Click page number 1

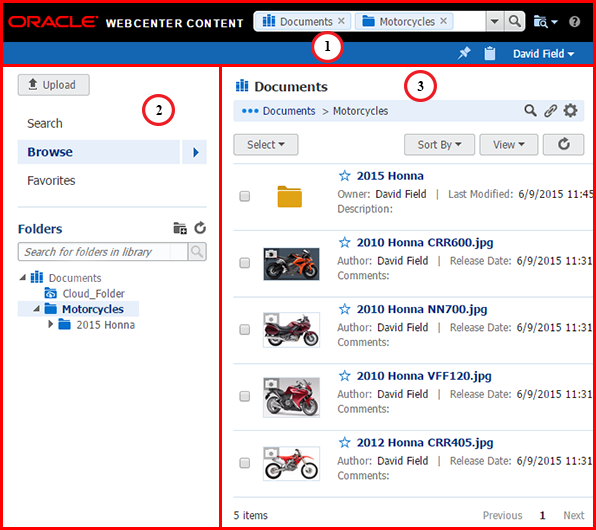[x=542, y=515]
